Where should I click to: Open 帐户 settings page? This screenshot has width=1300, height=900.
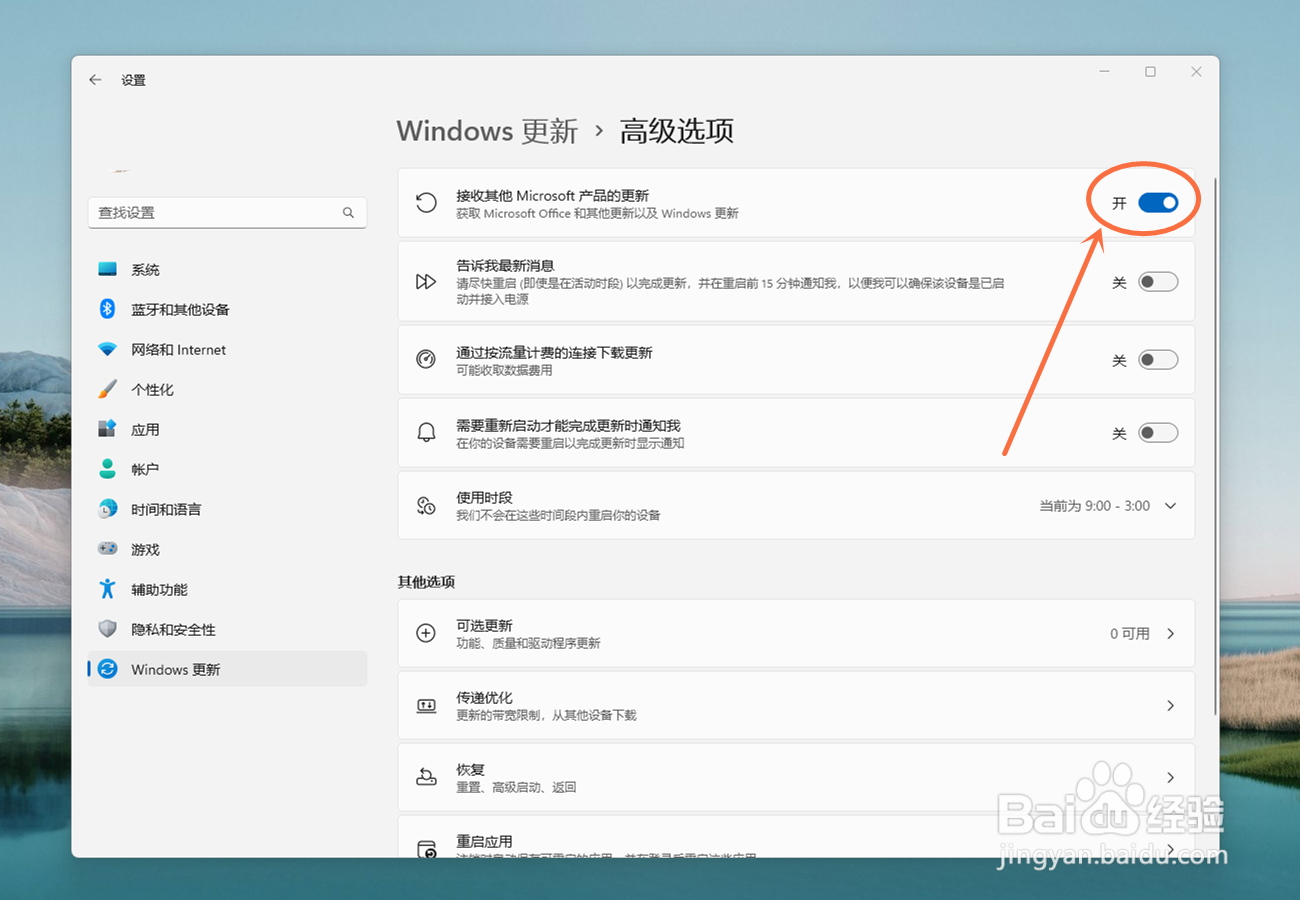227,469
